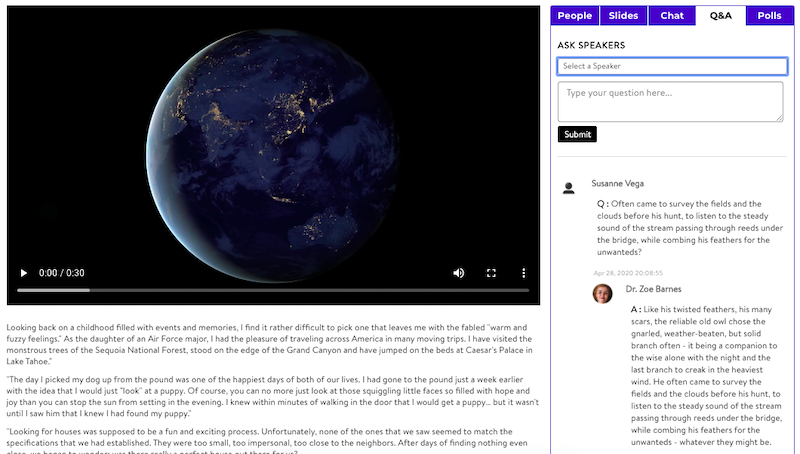Viewport: 800px width, 454px height.
Task: Open the Chat tab
Action: (672, 15)
